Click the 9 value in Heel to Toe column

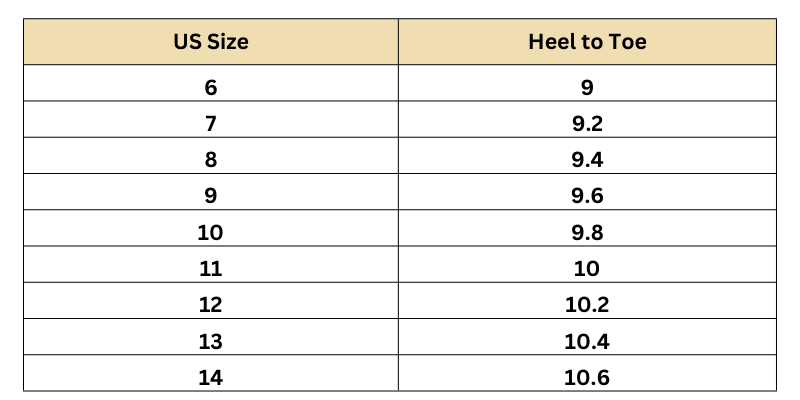point(587,87)
